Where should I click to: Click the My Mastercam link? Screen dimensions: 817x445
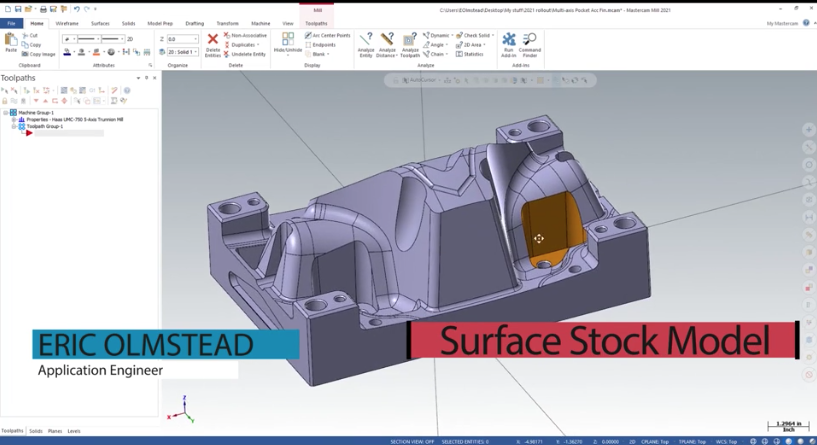(782, 23)
